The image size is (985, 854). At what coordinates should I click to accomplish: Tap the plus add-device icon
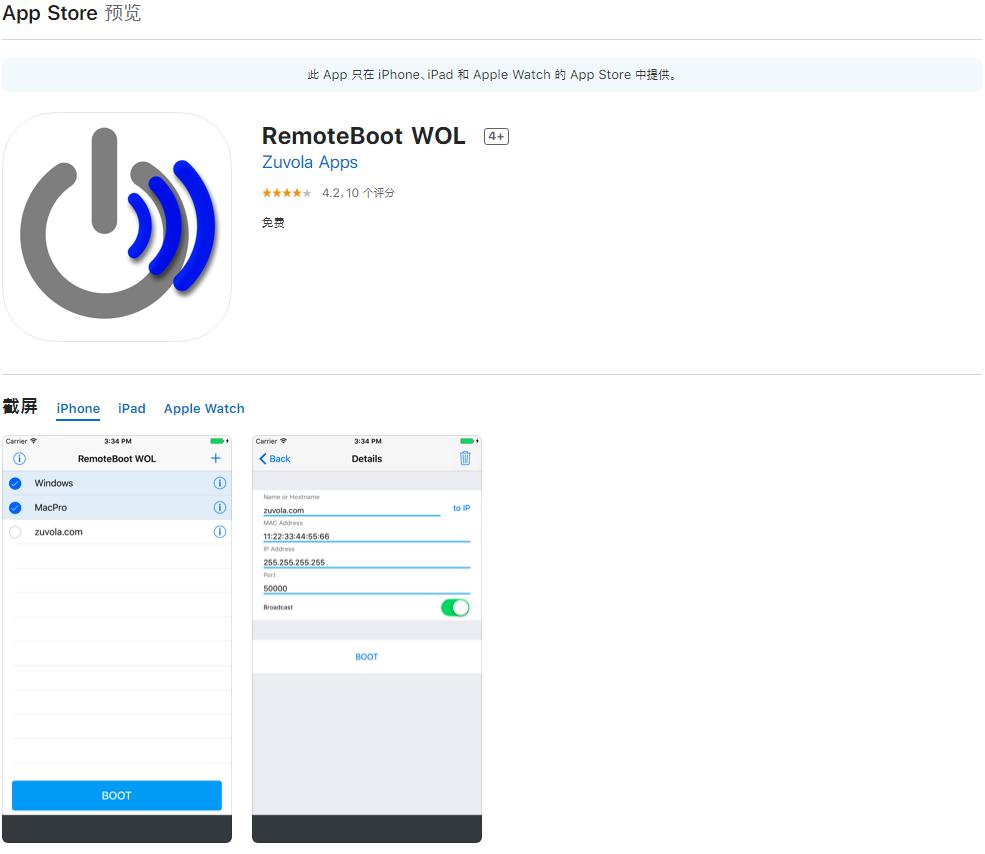pos(215,458)
